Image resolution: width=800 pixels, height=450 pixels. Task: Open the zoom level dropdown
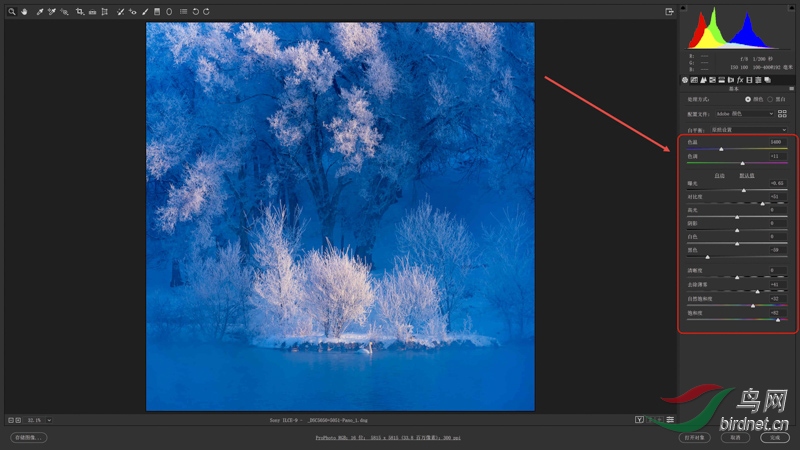(49, 420)
